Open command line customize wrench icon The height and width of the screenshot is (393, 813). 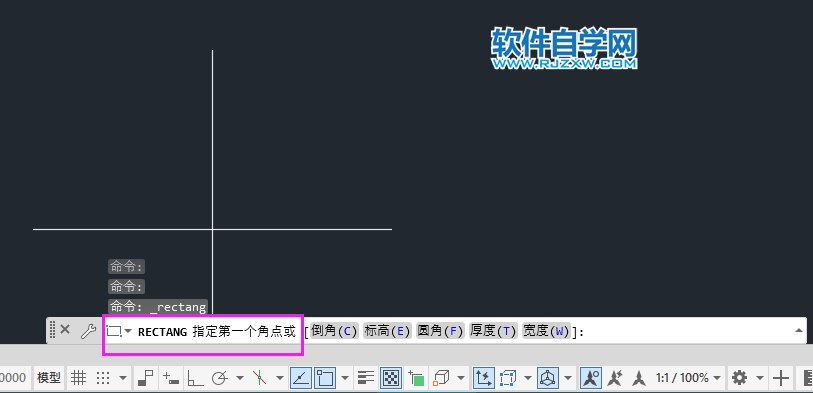[x=88, y=331]
